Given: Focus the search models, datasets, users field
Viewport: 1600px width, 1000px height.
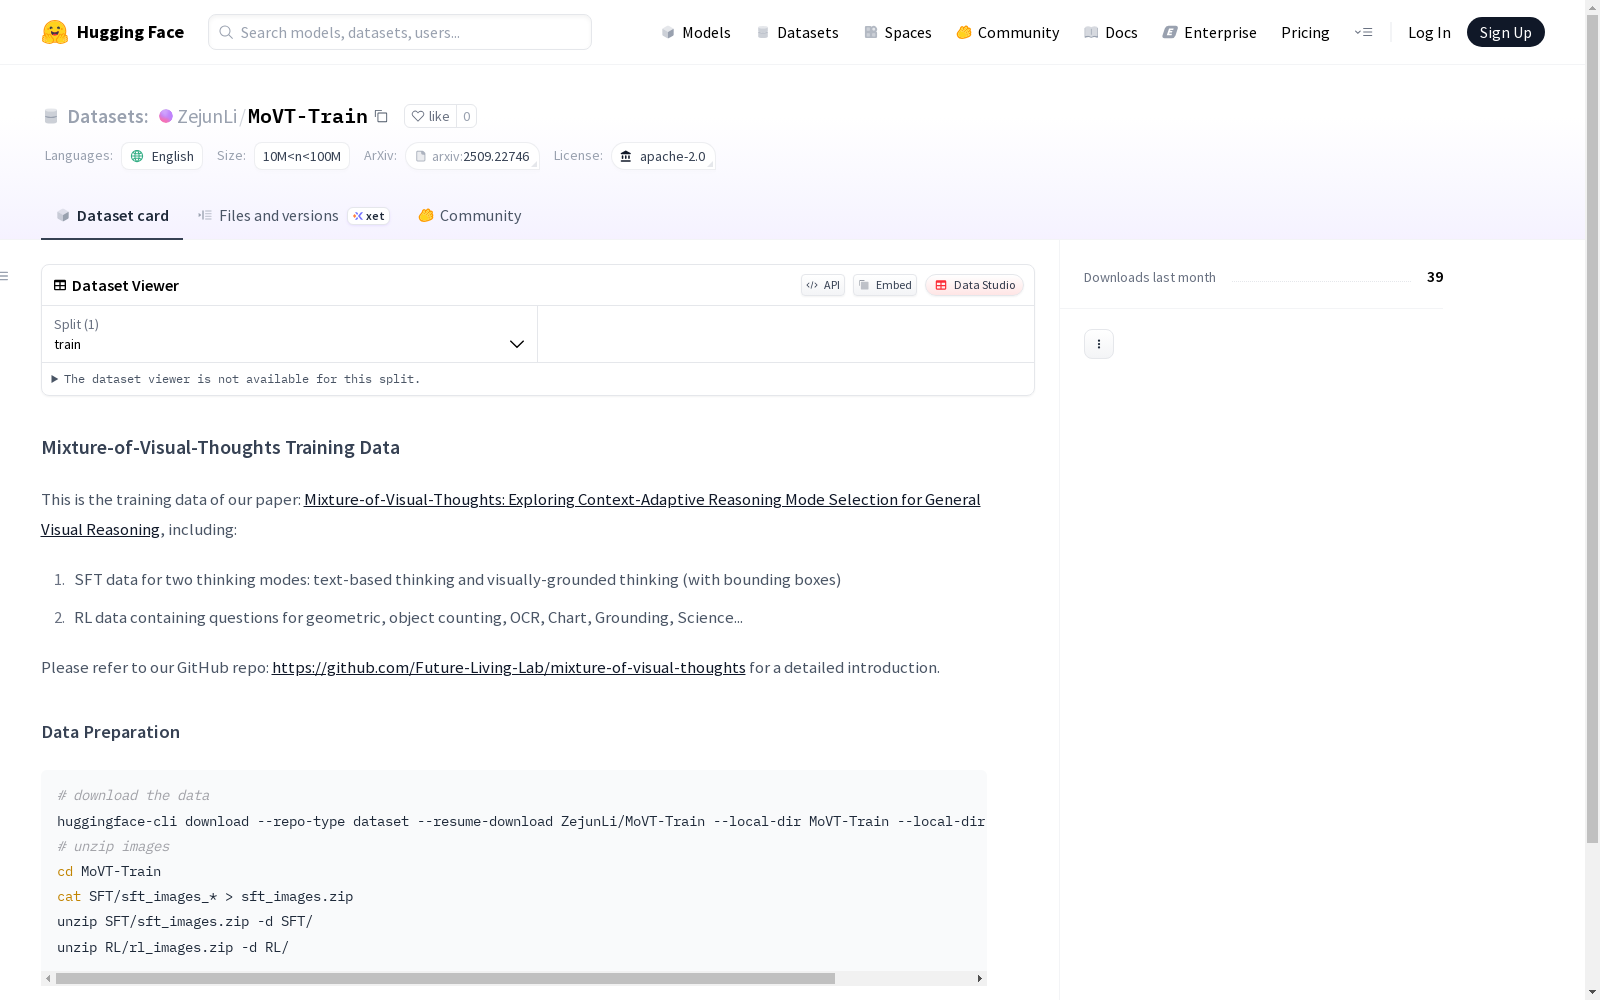Looking at the screenshot, I should (400, 32).
